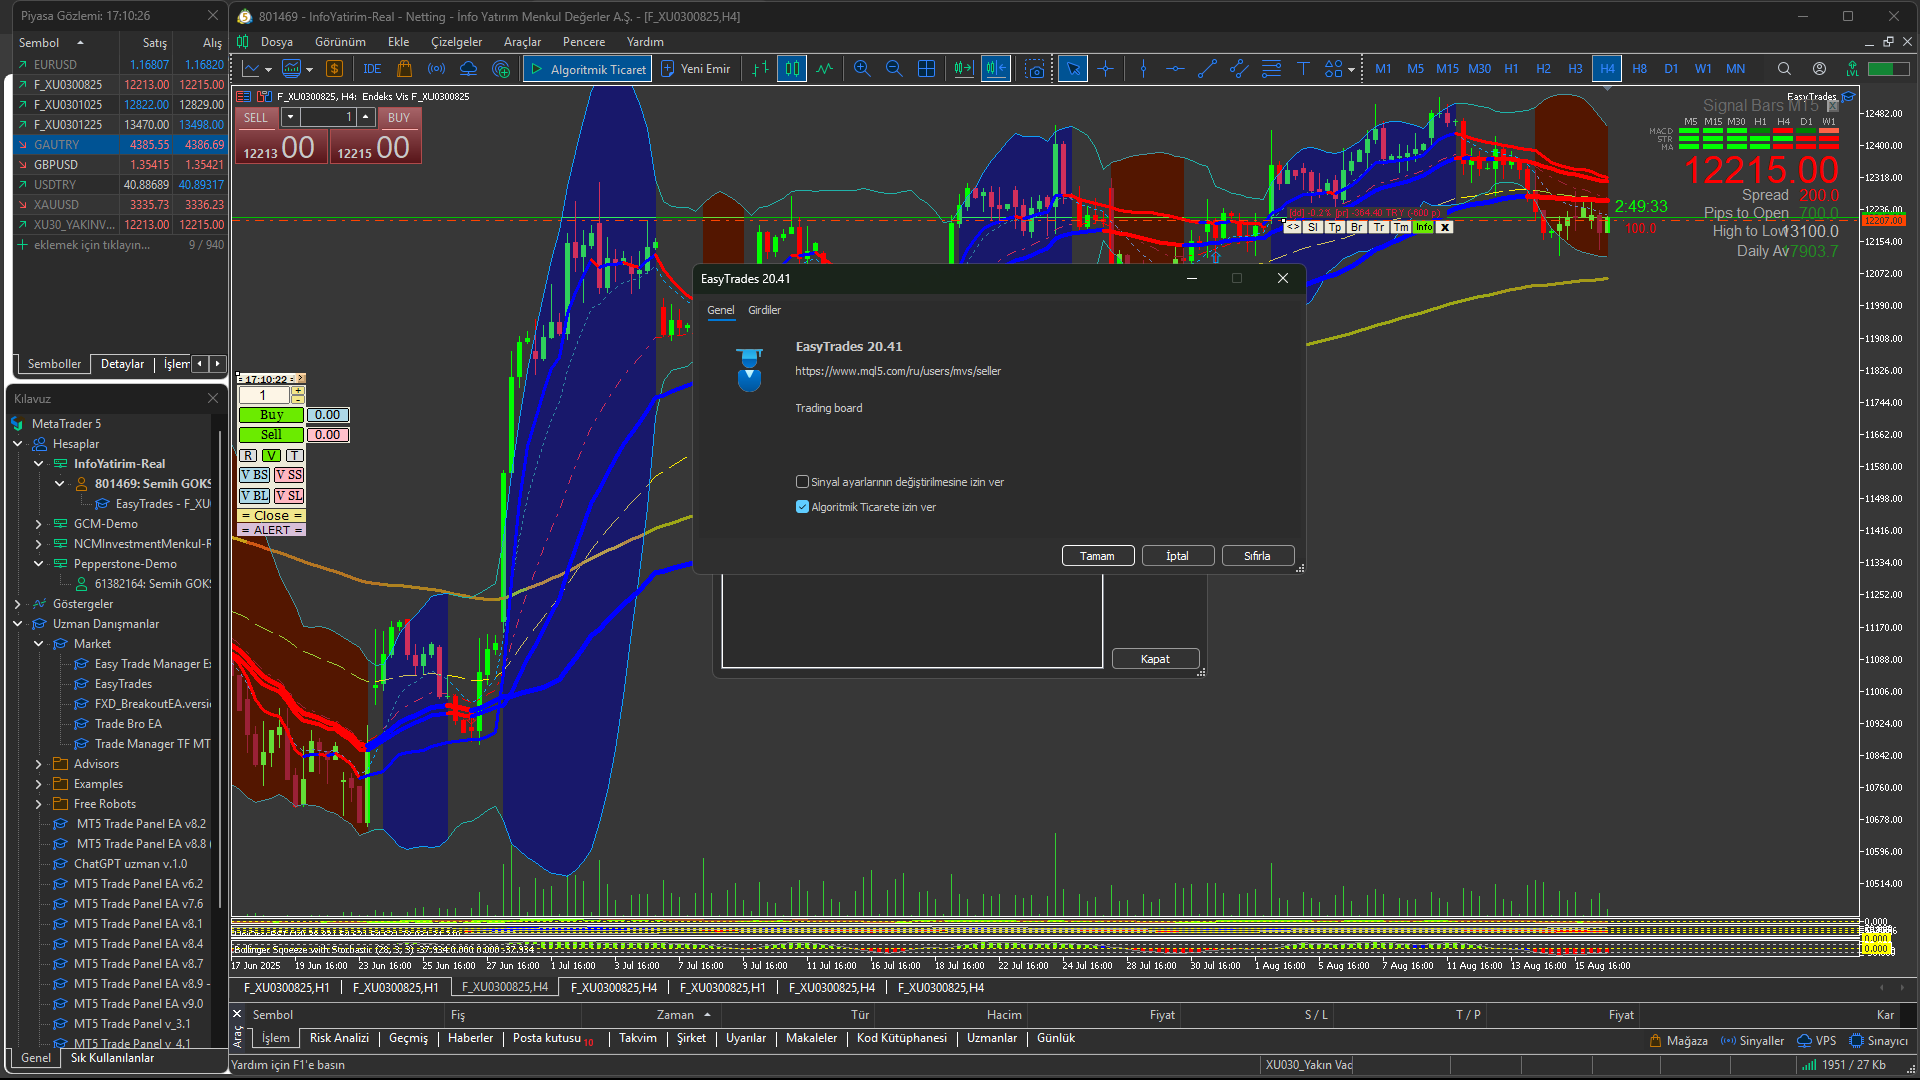The height and width of the screenshot is (1080, 1920).
Task: Select the crosshair cursor tool
Action: [x=1105, y=69]
